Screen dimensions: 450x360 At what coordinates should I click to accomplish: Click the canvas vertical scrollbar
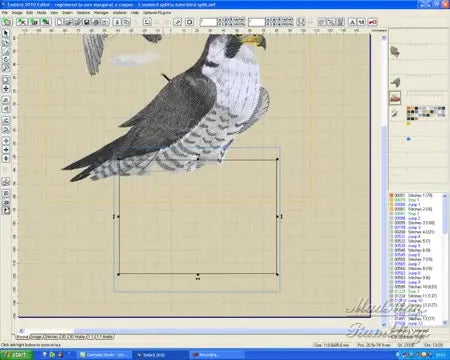[384, 180]
